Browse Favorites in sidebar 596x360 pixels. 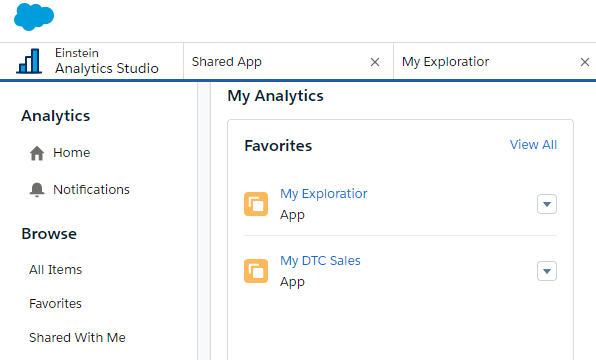pos(55,303)
